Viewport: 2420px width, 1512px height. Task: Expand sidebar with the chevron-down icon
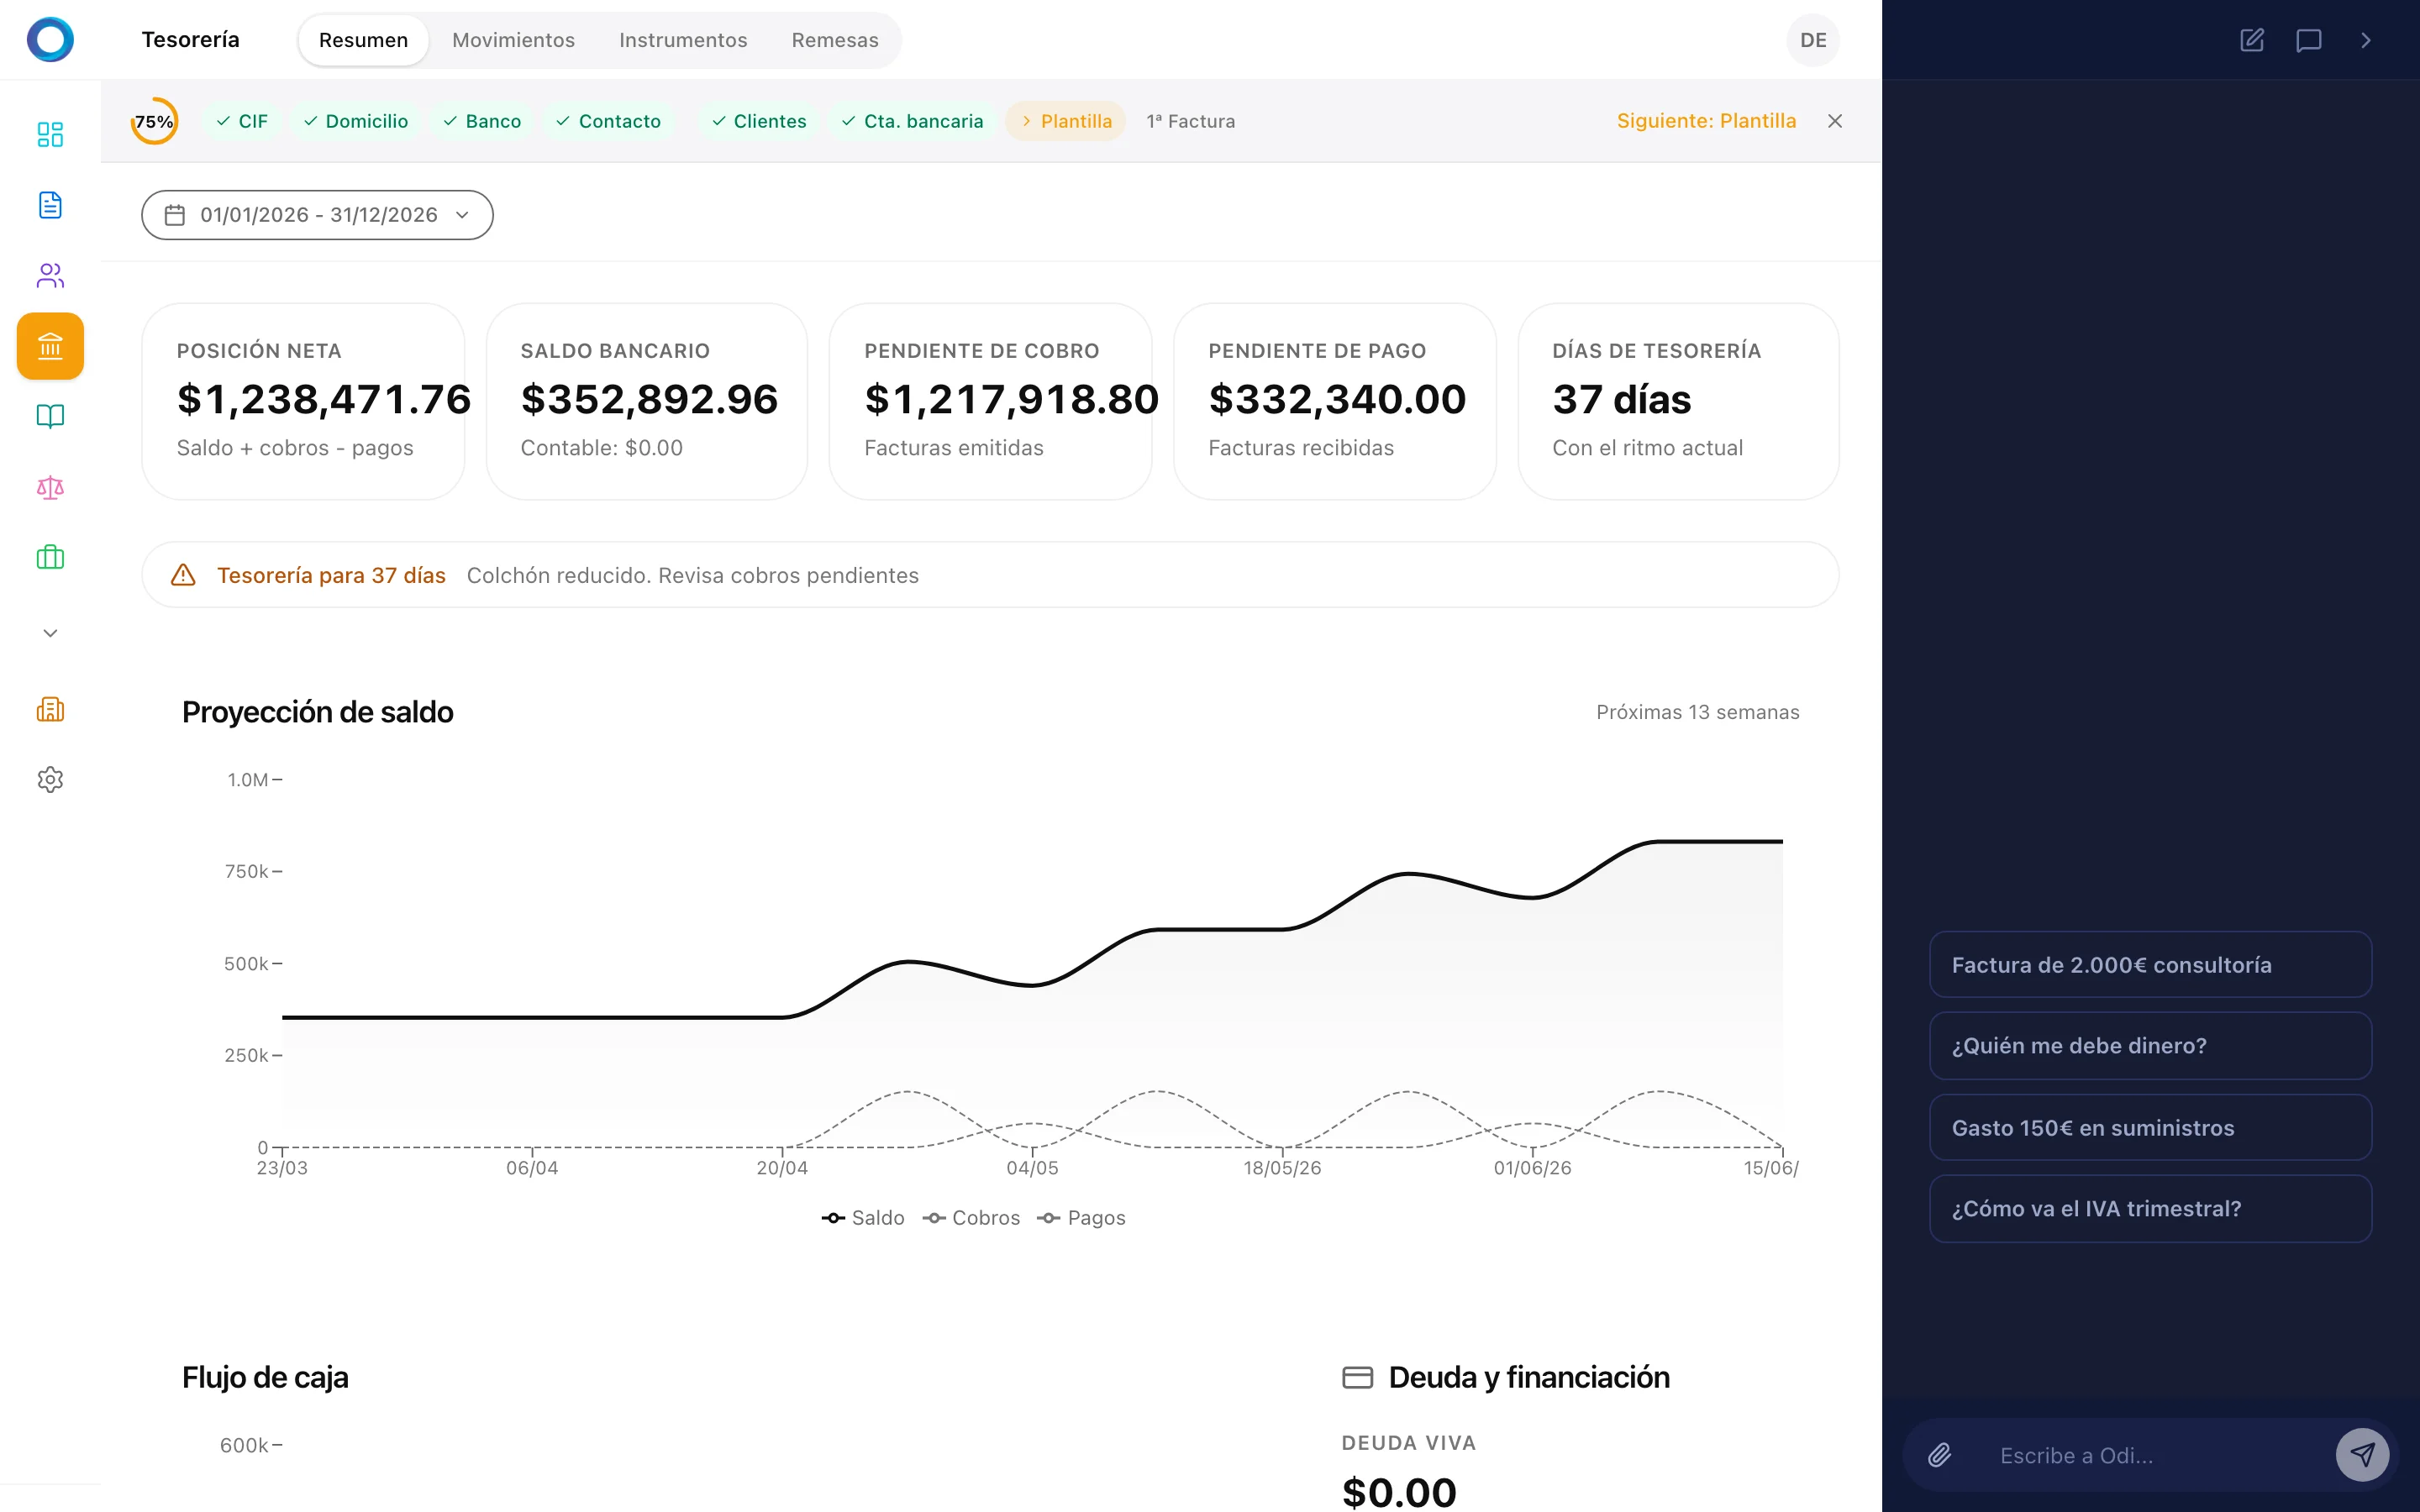coord(50,633)
